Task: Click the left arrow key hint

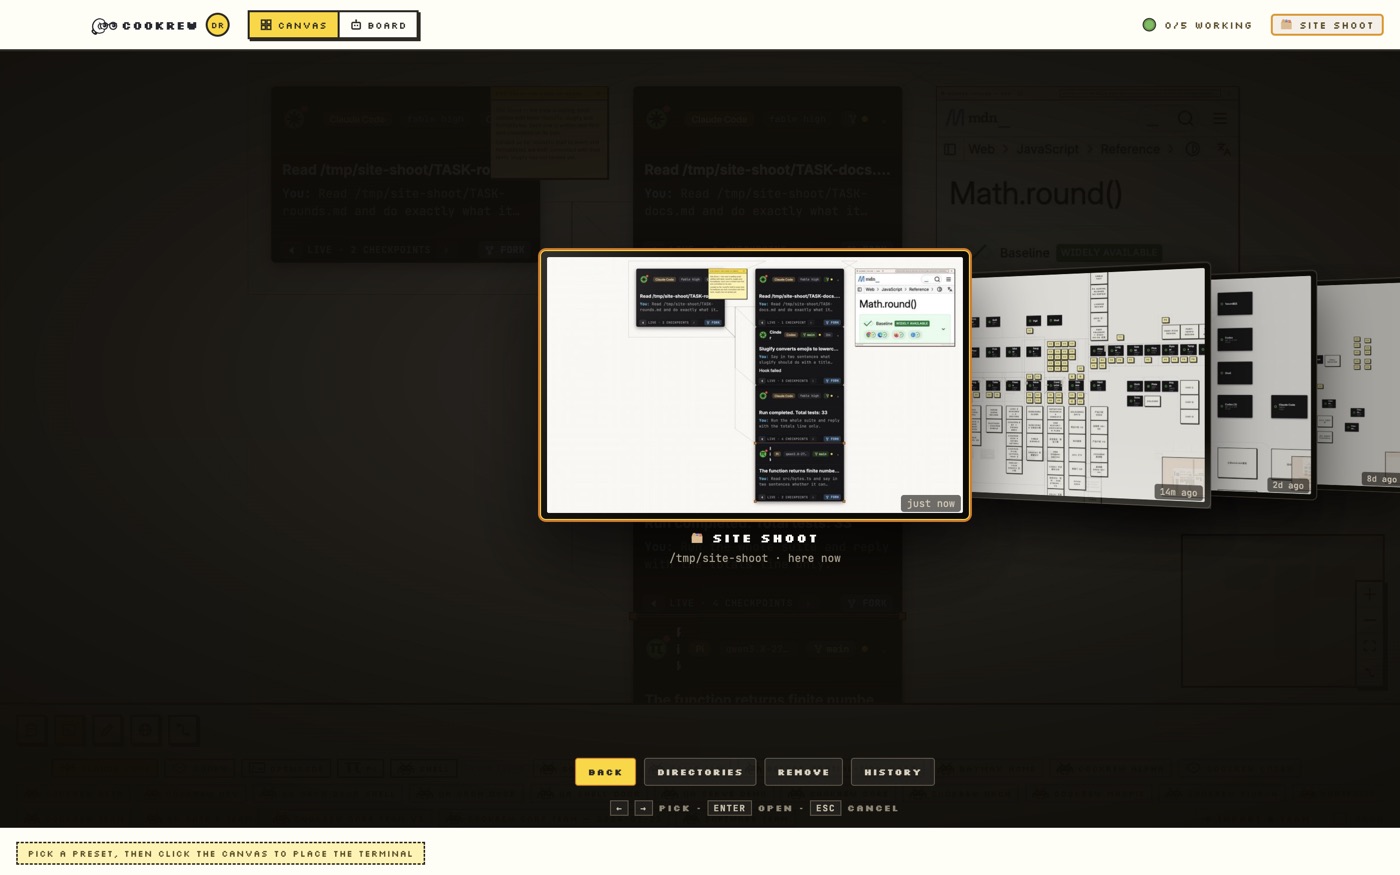Action: pos(619,808)
